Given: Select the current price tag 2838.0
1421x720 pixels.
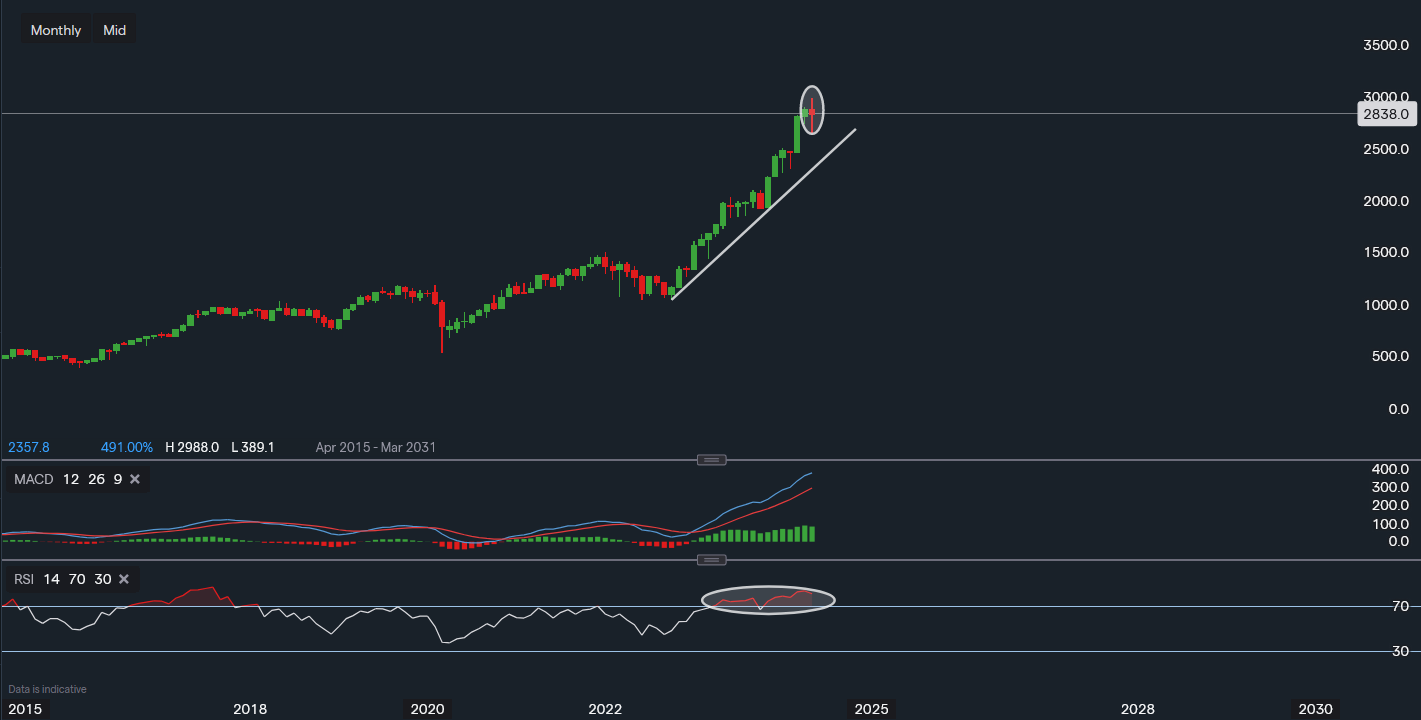Looking at the screenshot, I should 1387,114.
